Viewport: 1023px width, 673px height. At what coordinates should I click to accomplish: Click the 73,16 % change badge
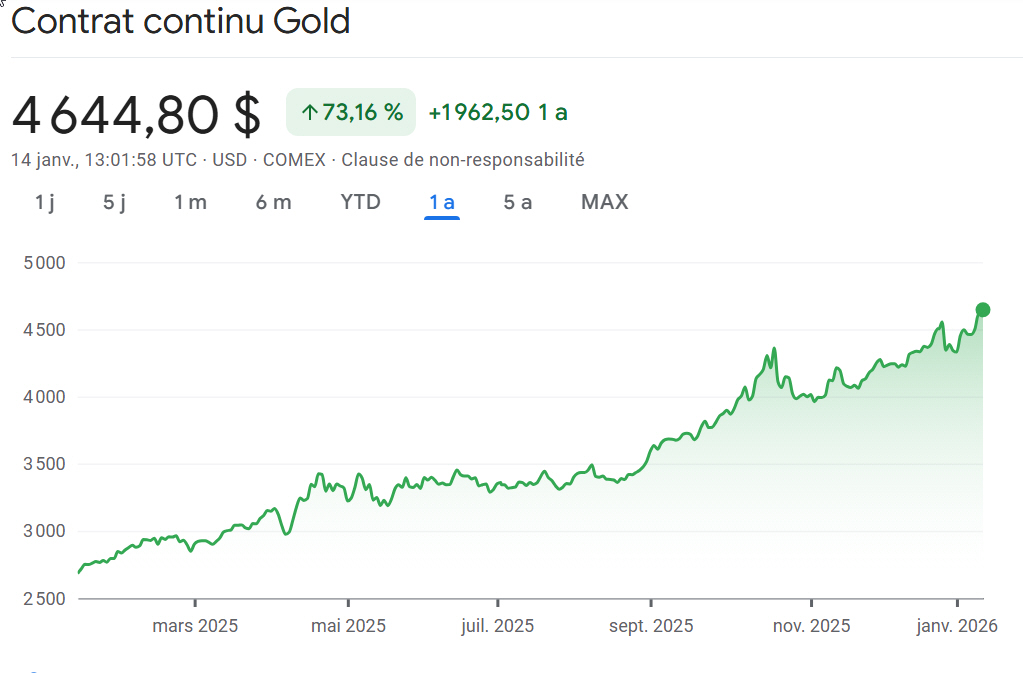click(x=351, y=112)
